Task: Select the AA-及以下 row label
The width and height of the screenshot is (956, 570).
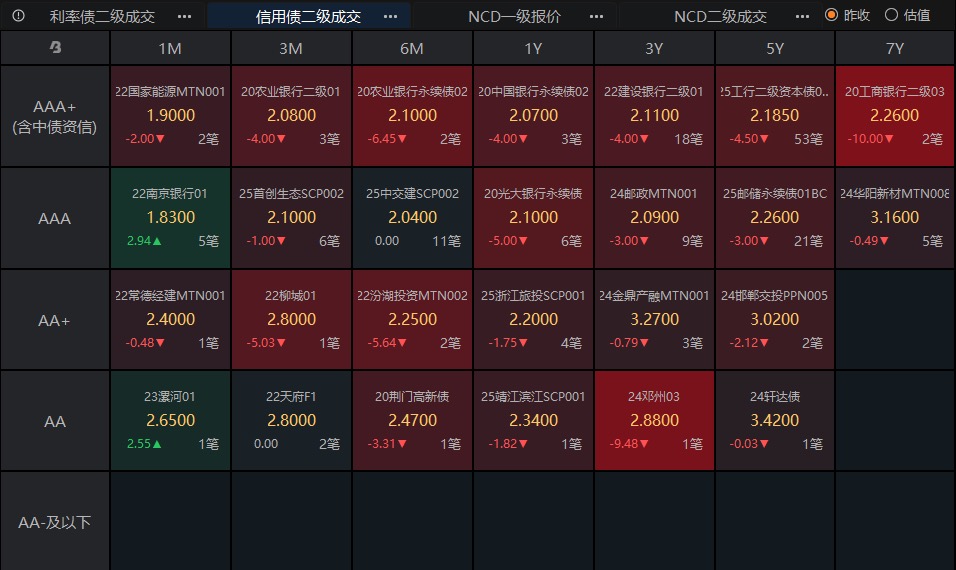Action: coord(55,522)
